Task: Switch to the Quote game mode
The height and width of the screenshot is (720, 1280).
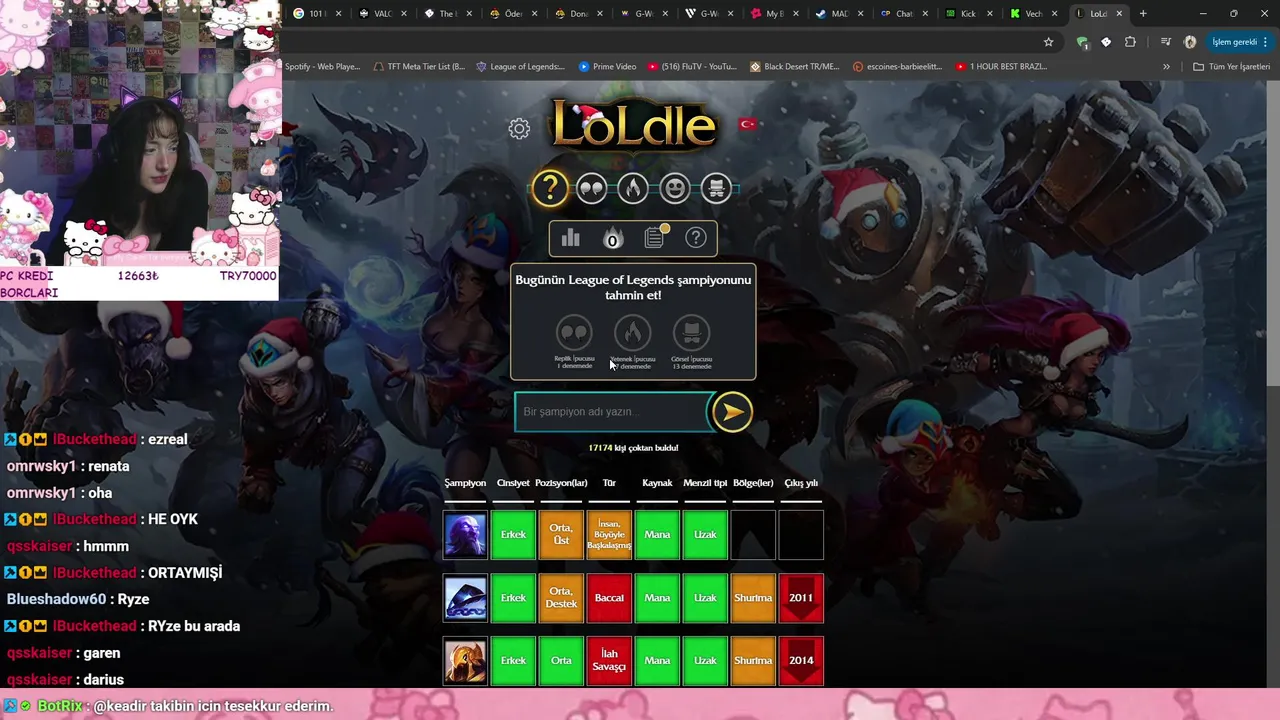Action: pos(592,187)
